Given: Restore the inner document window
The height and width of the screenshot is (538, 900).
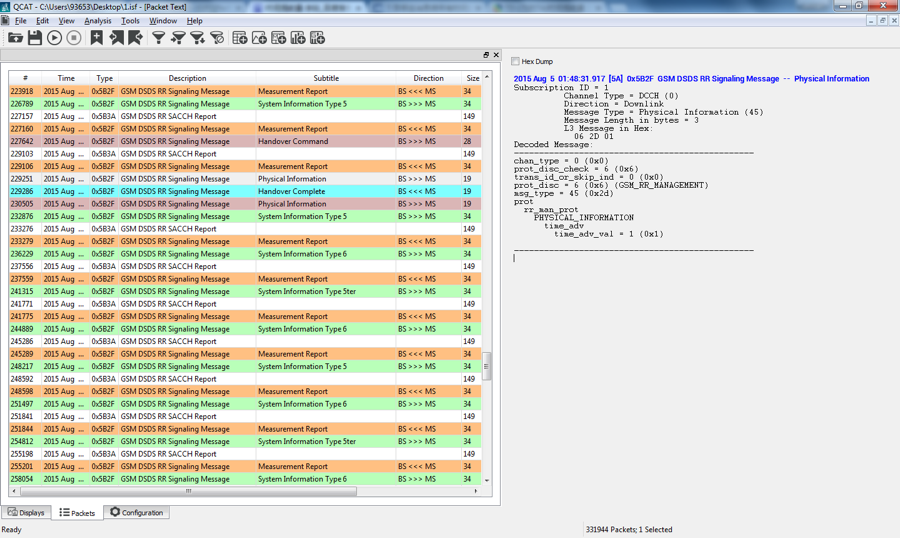Looking at the screenshot, I should [883, 20].
